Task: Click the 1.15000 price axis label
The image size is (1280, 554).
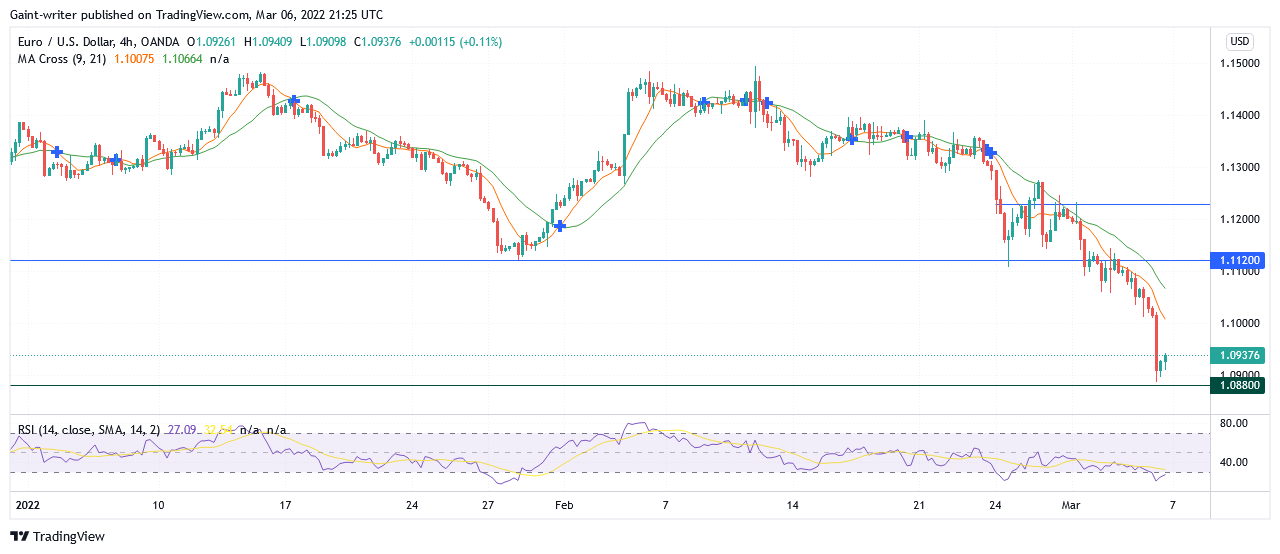Action: click(x=1238, y=64)
